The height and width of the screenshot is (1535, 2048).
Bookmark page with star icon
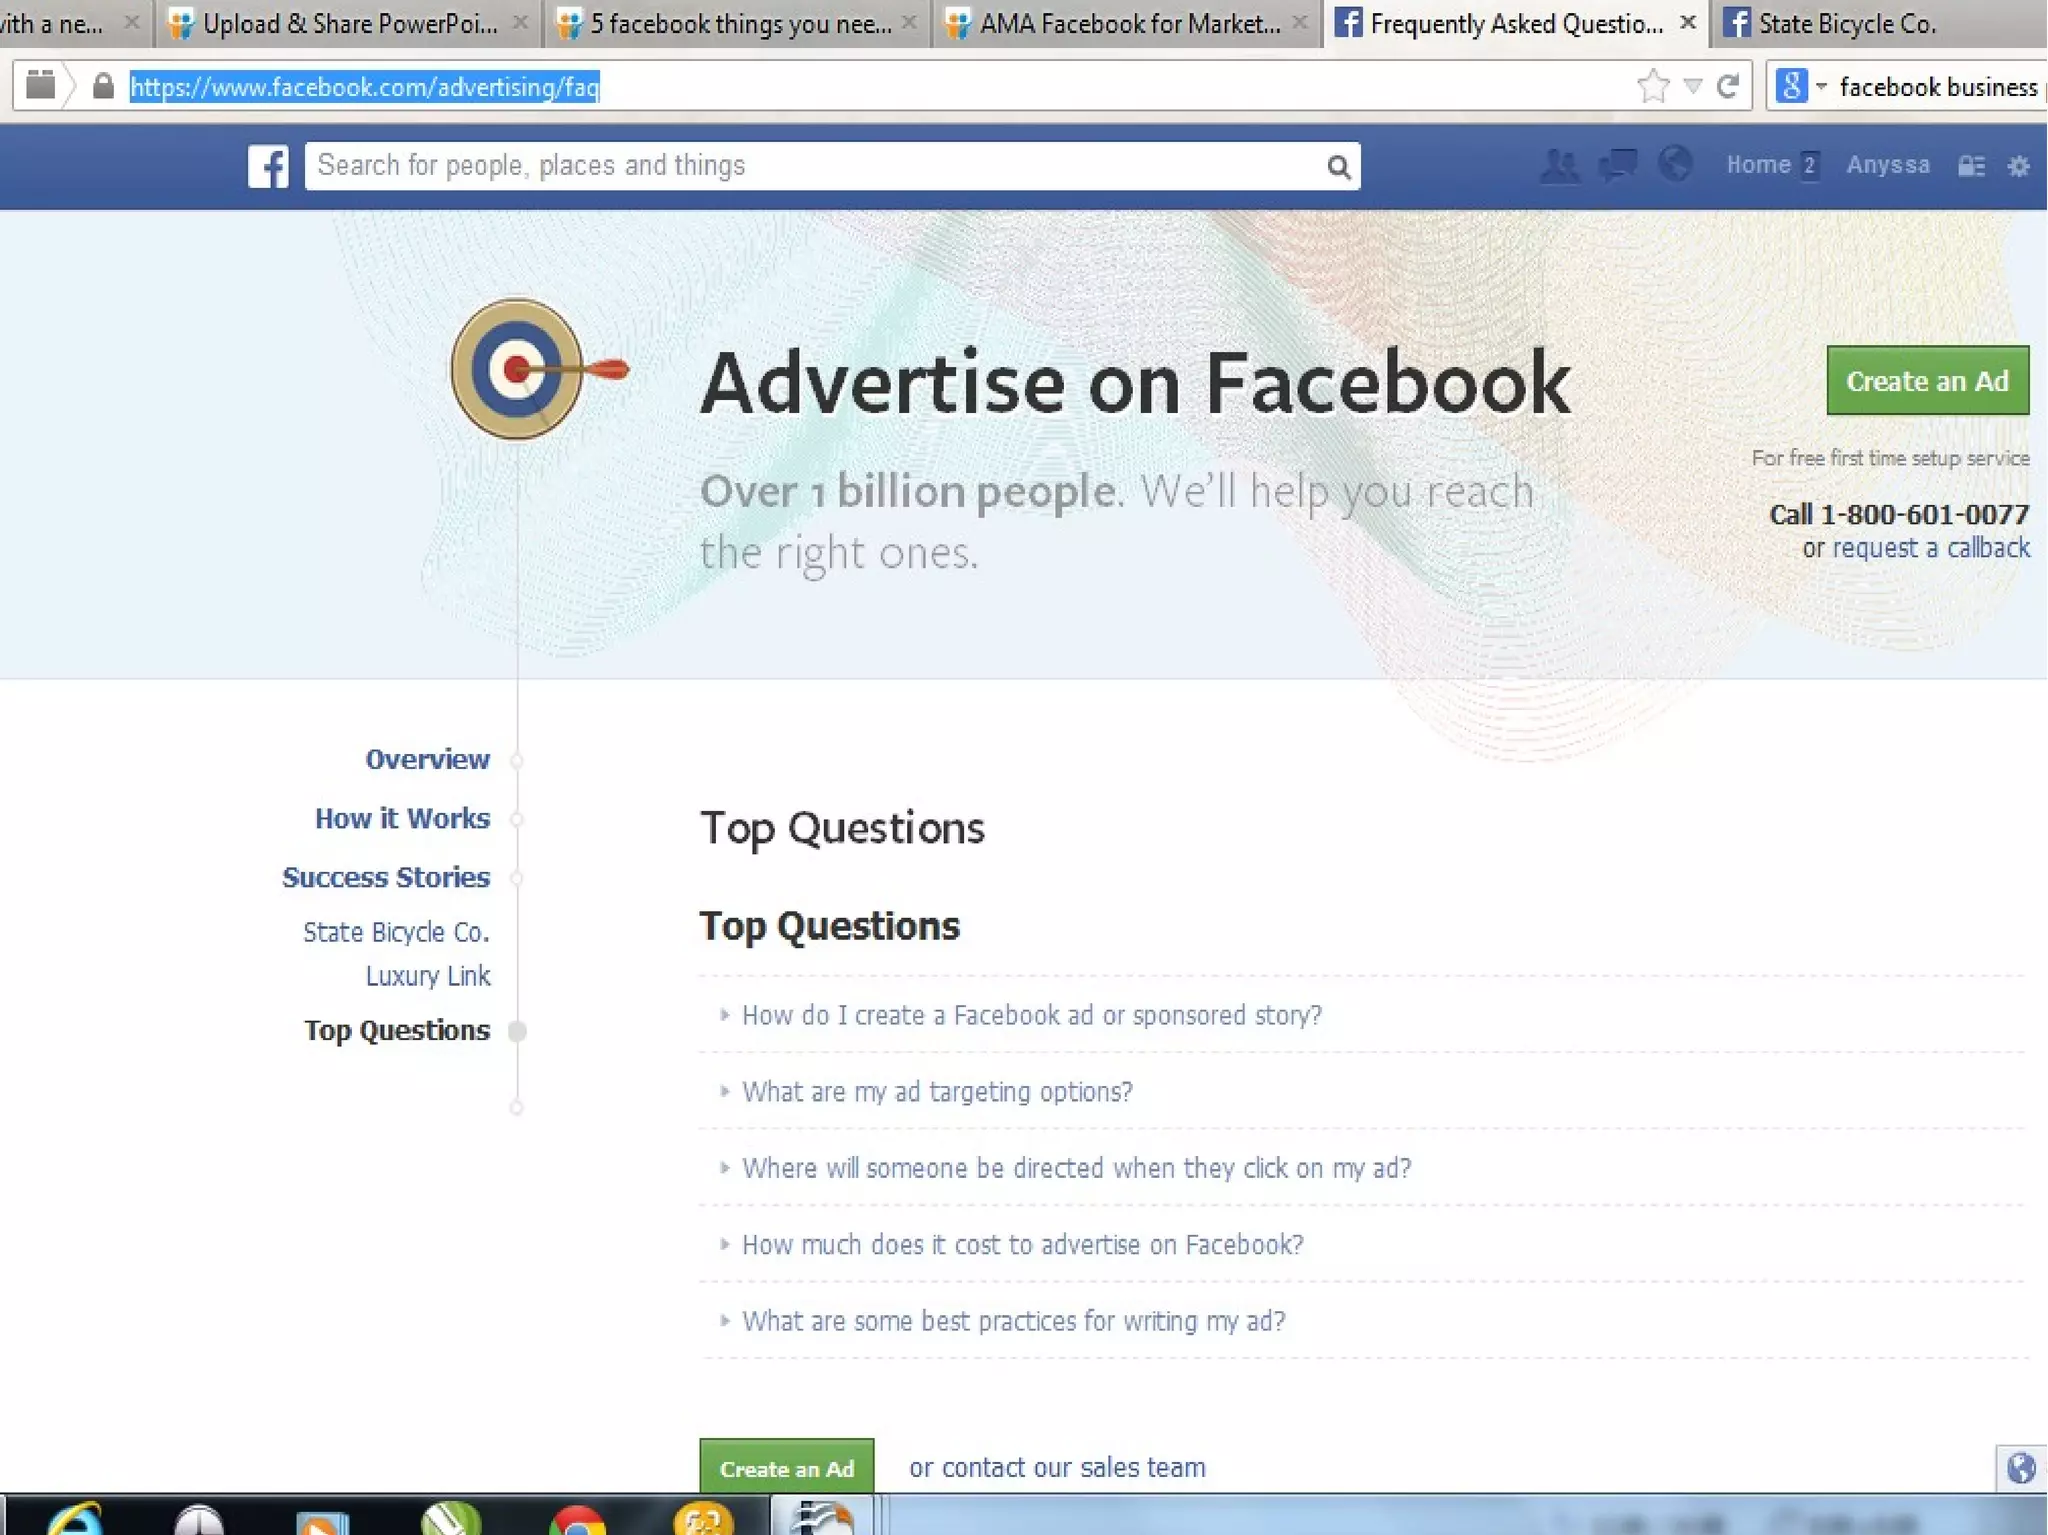tap(1653, 87)
